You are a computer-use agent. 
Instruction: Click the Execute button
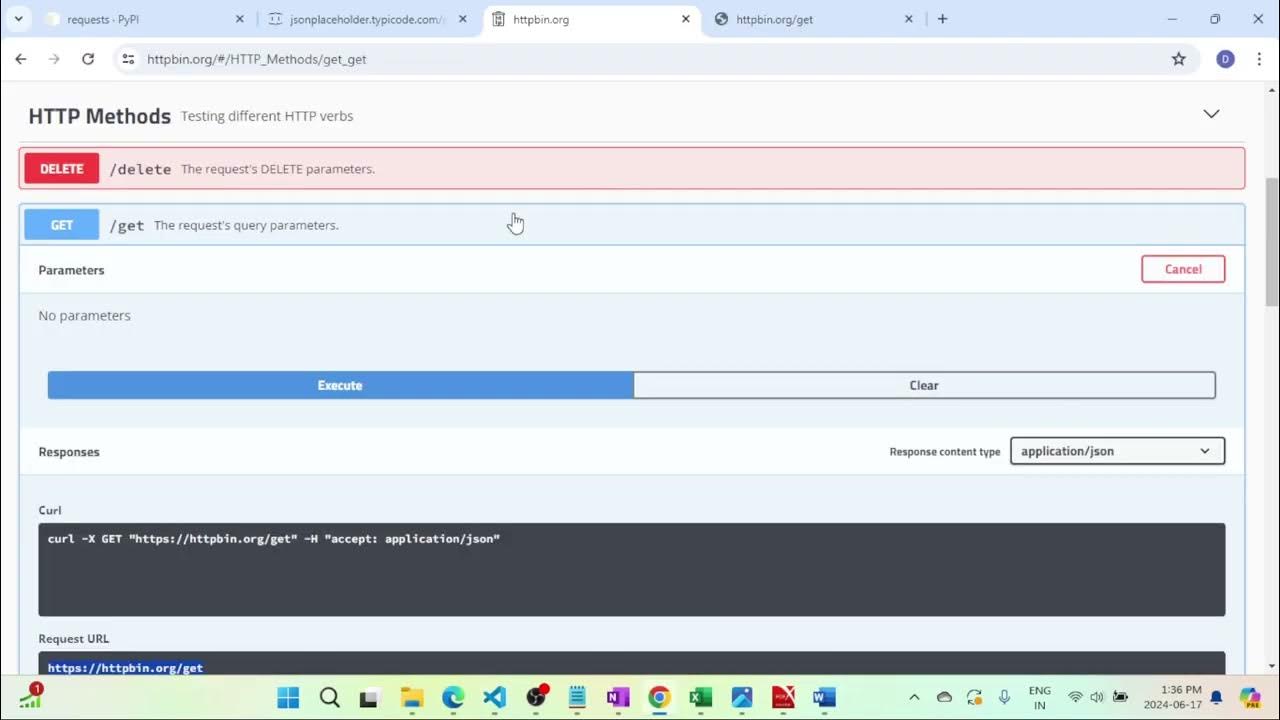(x=340, y=385)
